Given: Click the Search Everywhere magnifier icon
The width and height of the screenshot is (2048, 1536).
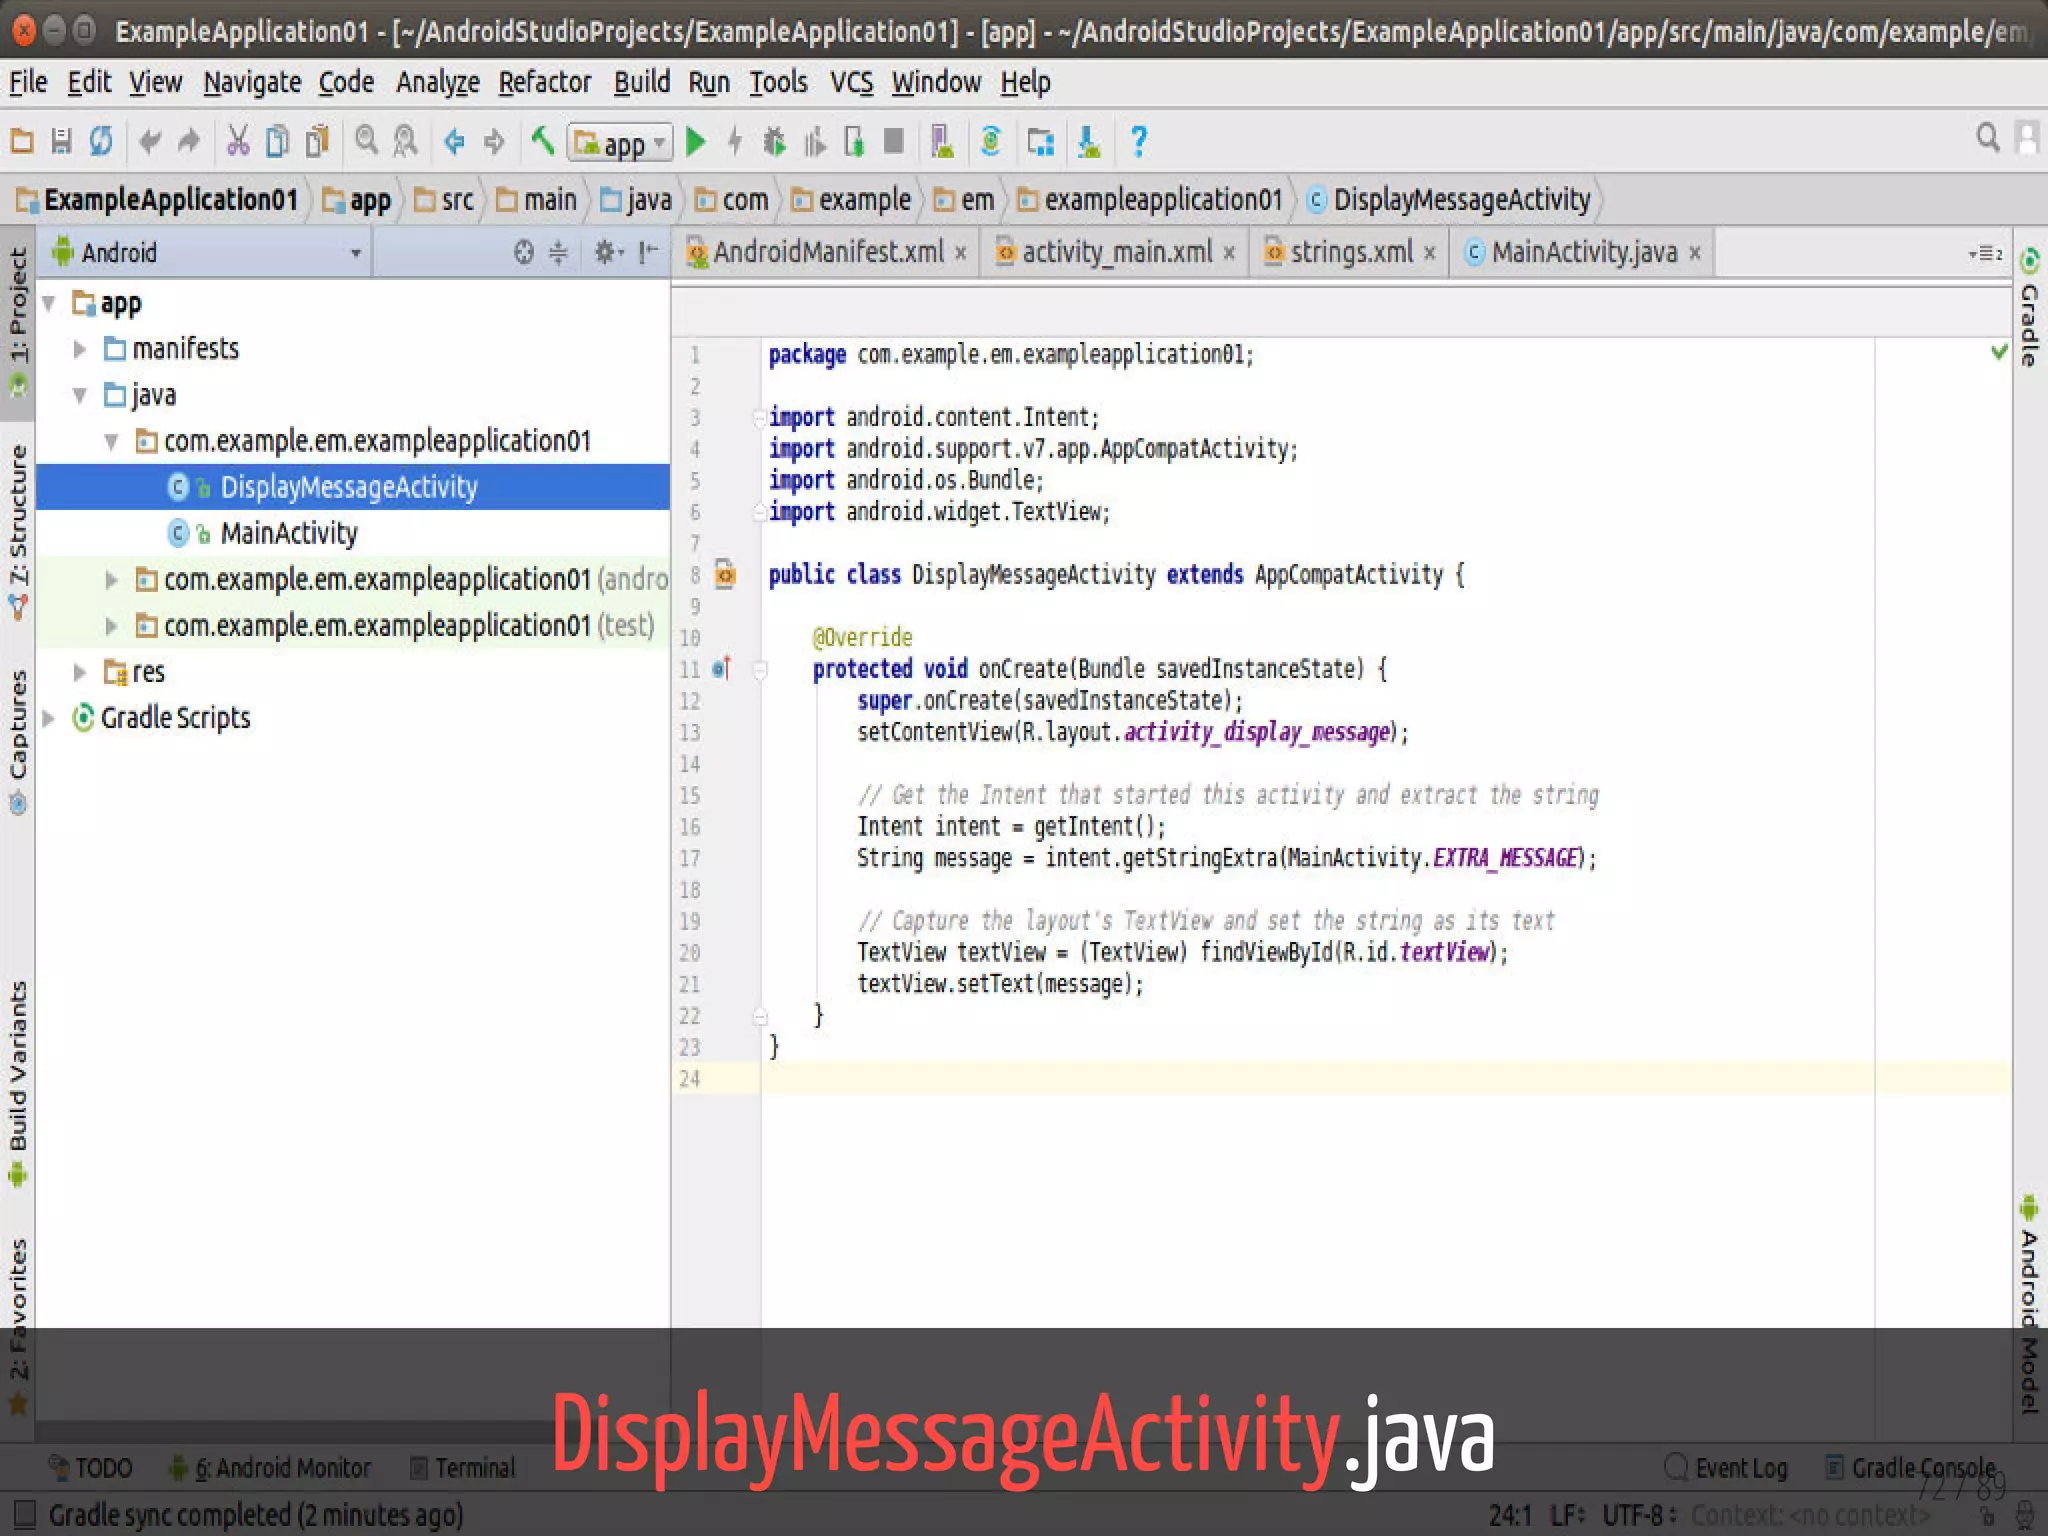Looking at the screenshot, I should pos(1988,137).
